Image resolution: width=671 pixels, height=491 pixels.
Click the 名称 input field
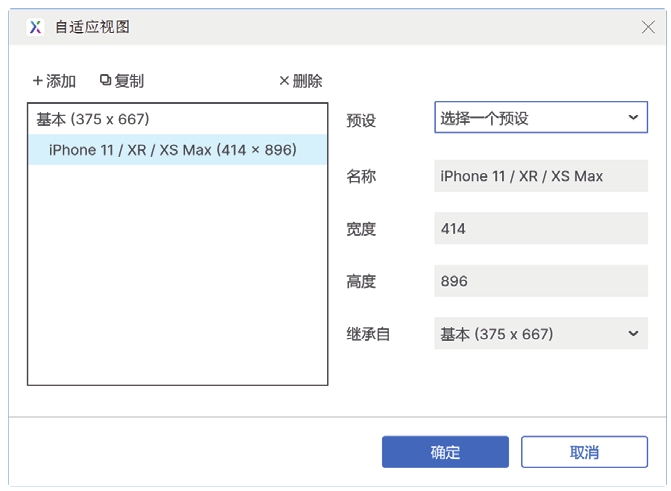click(x=540, y=176)
